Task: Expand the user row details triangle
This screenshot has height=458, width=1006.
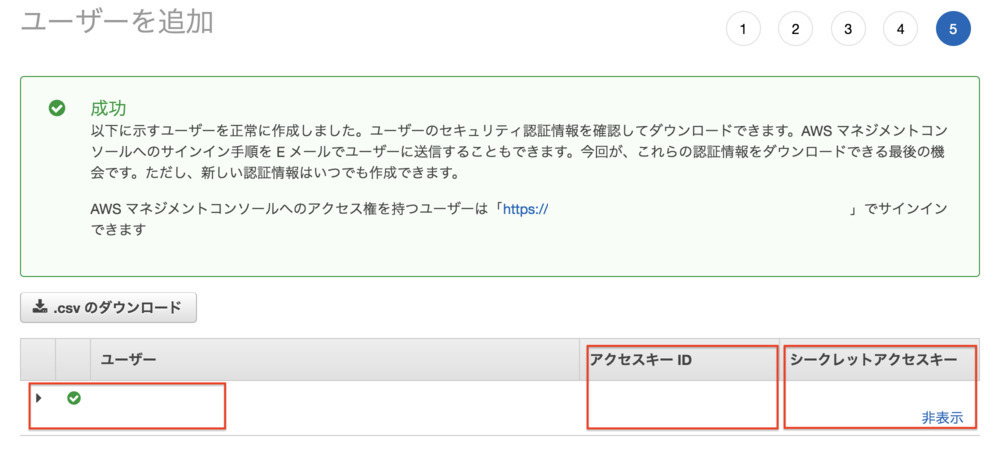Action: 39,398
